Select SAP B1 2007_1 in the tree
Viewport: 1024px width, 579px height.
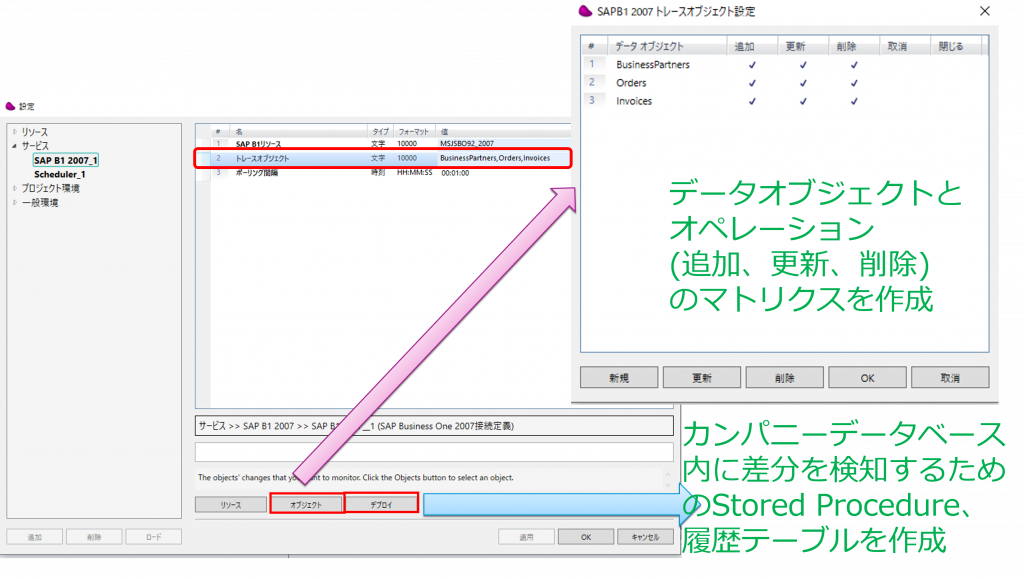[66, 160]
